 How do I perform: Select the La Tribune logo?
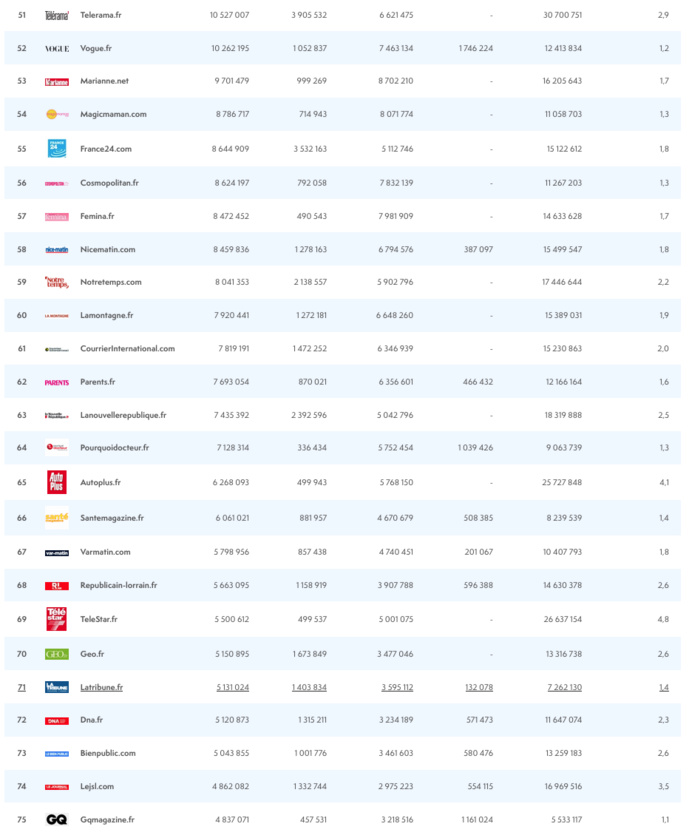[x=57, y=687]
